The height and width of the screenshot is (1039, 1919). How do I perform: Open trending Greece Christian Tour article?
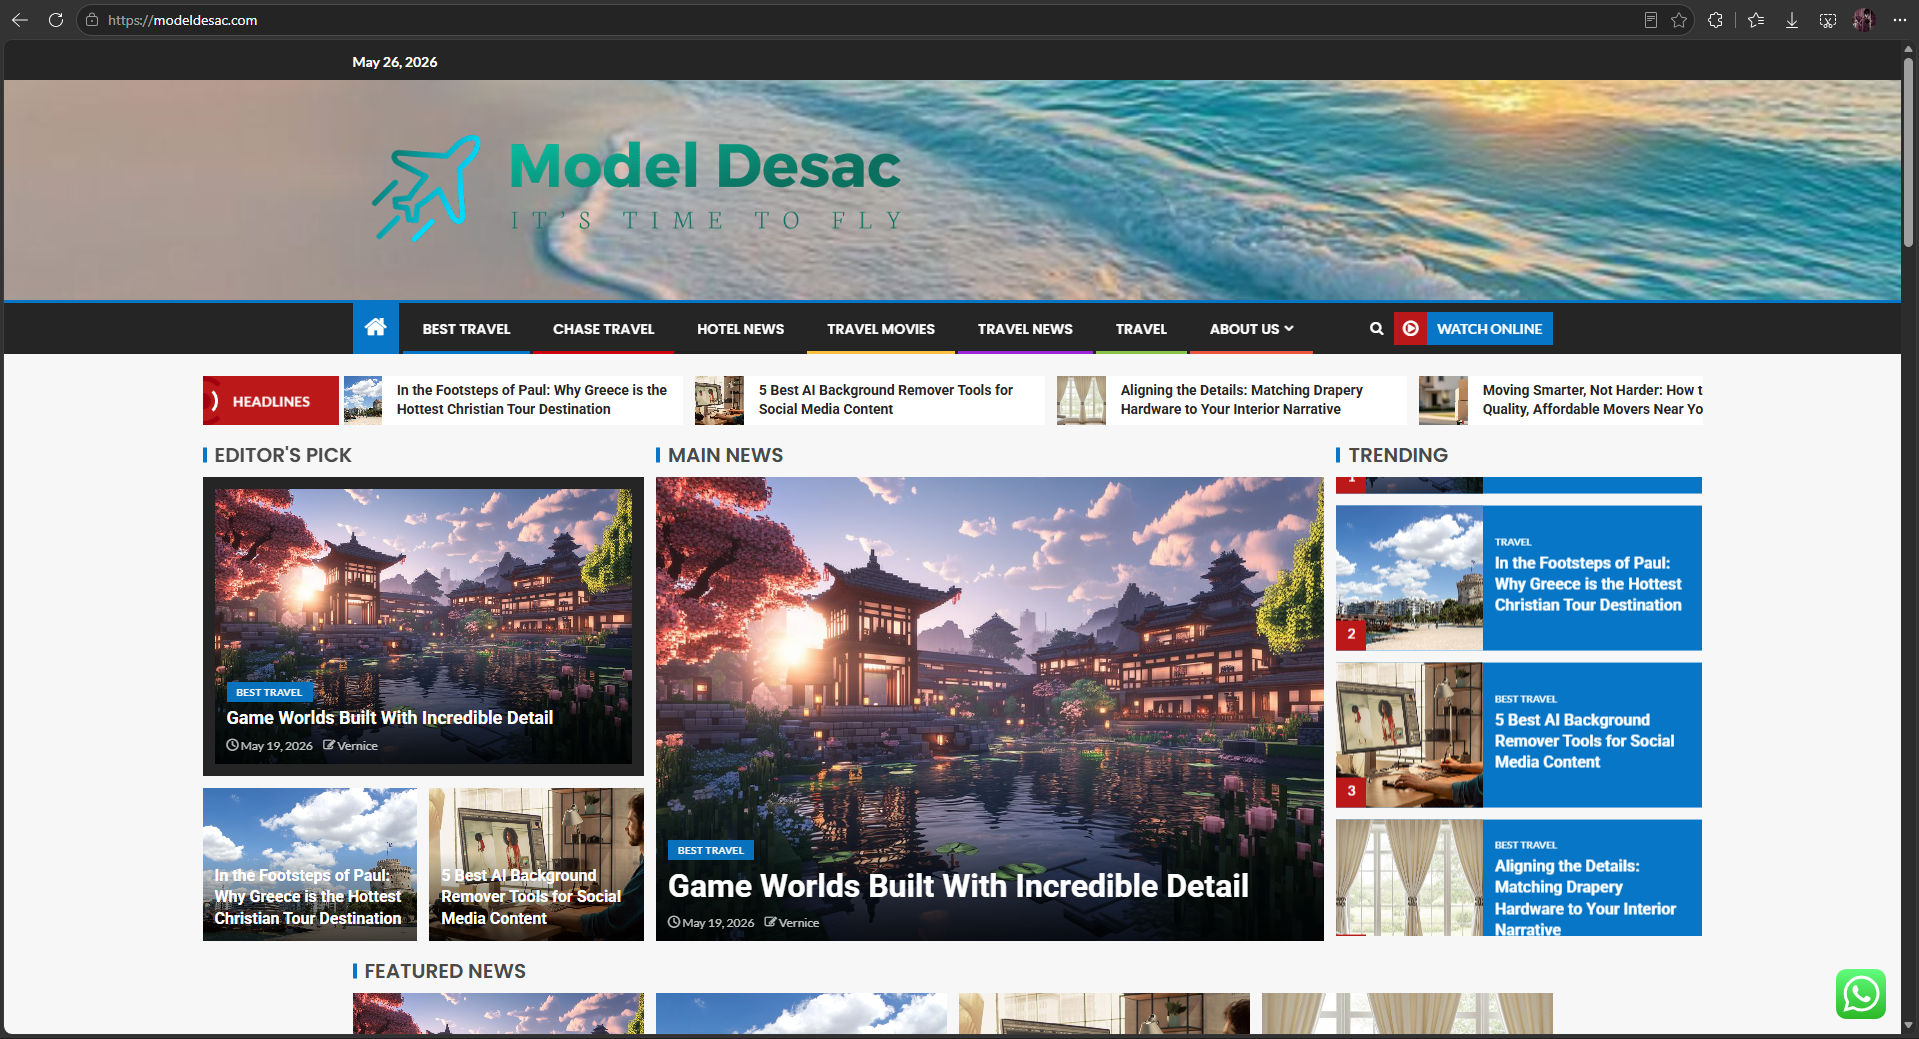pyautogui.click(x=1588, y=584)
